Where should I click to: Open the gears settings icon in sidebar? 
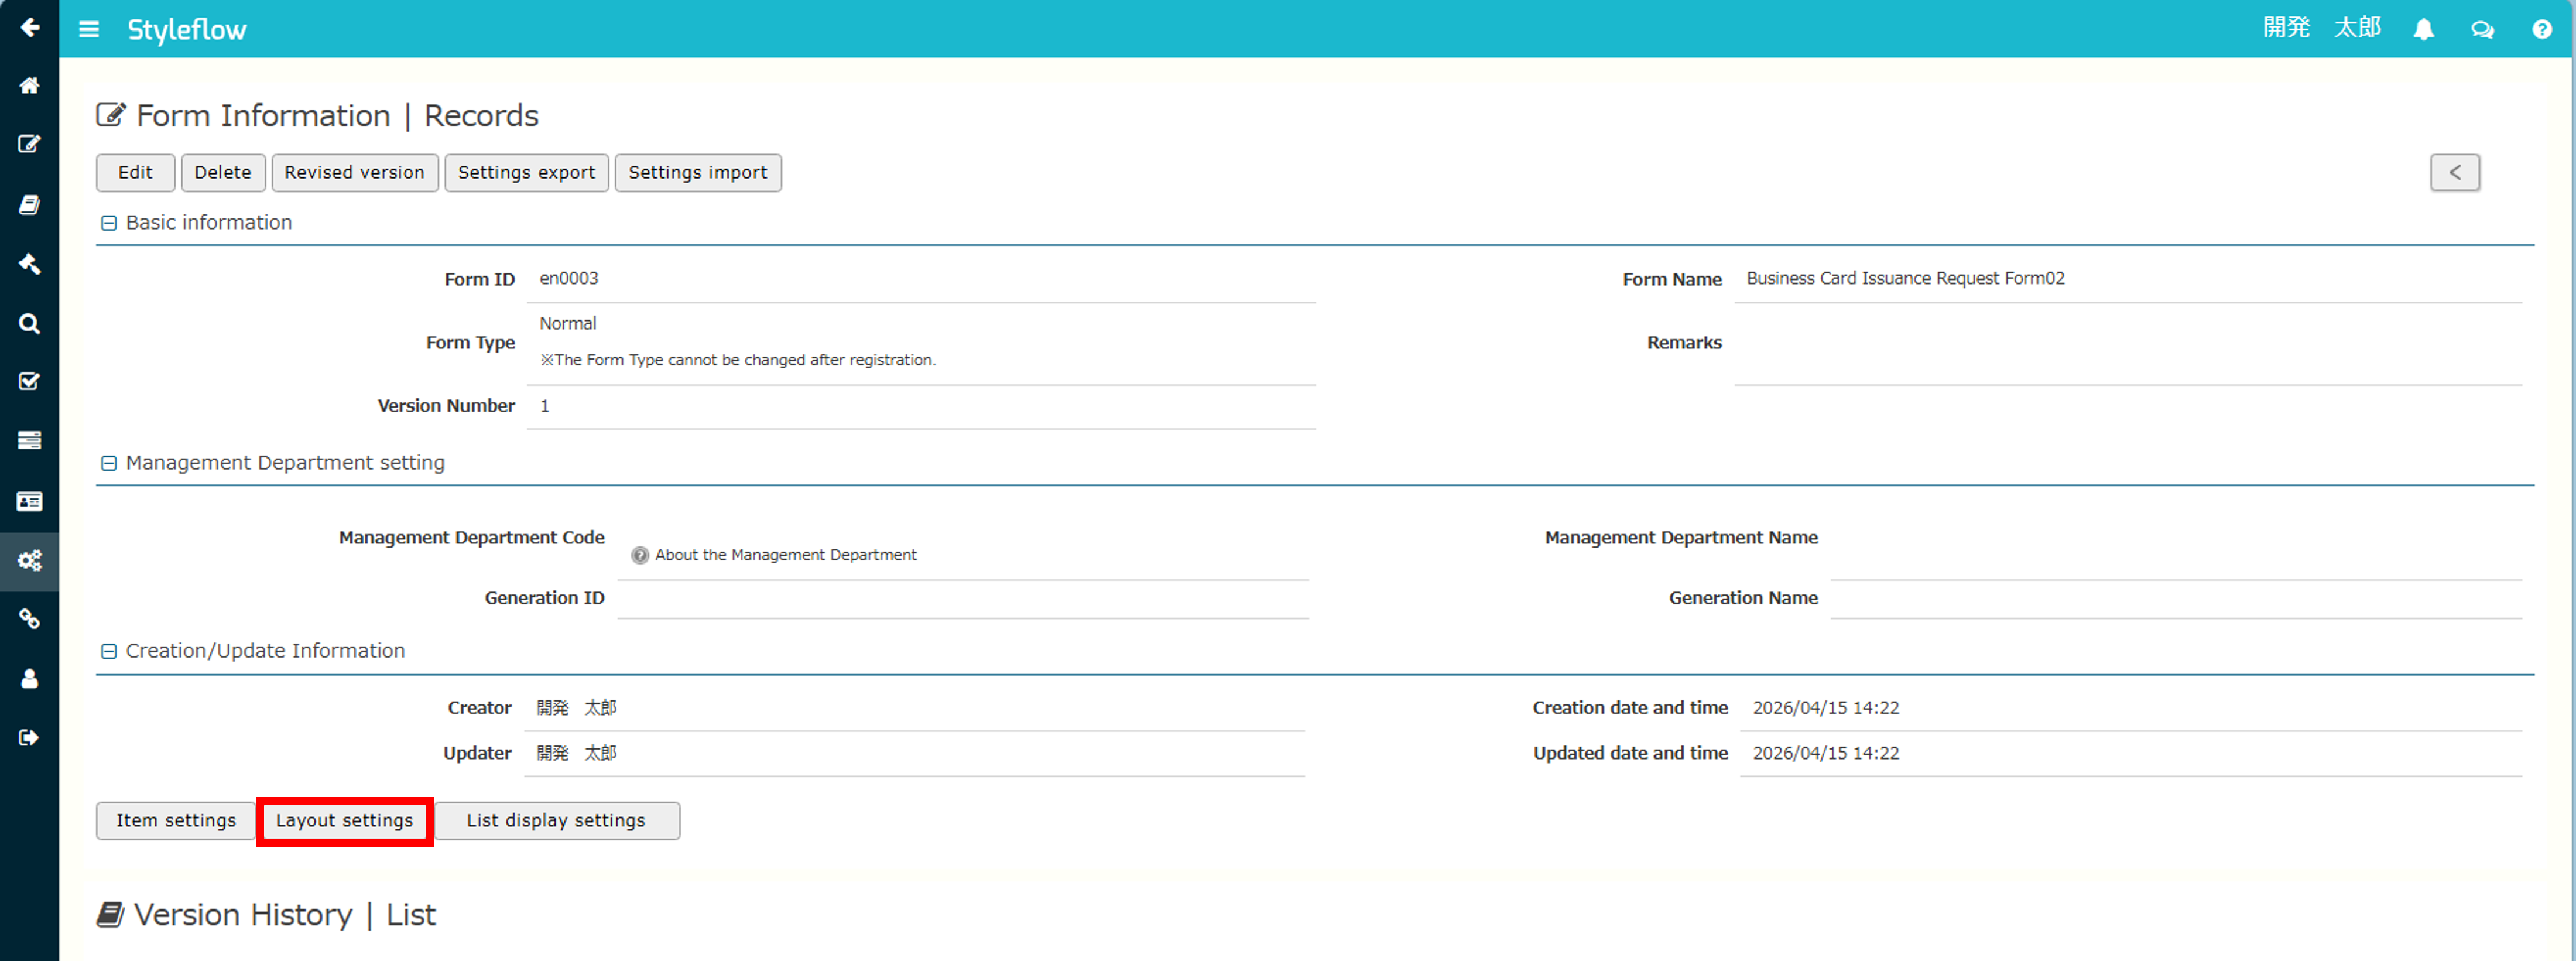coord(30,561)
